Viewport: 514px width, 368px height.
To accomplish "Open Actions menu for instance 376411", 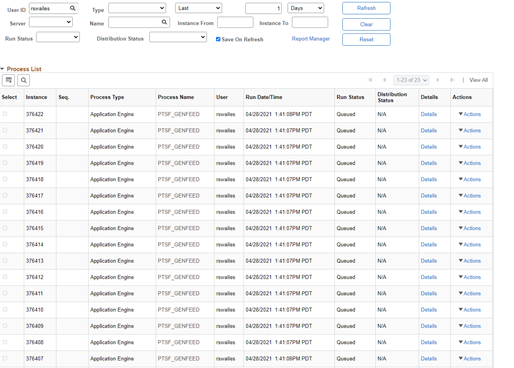I will click(x=470, y=293).
